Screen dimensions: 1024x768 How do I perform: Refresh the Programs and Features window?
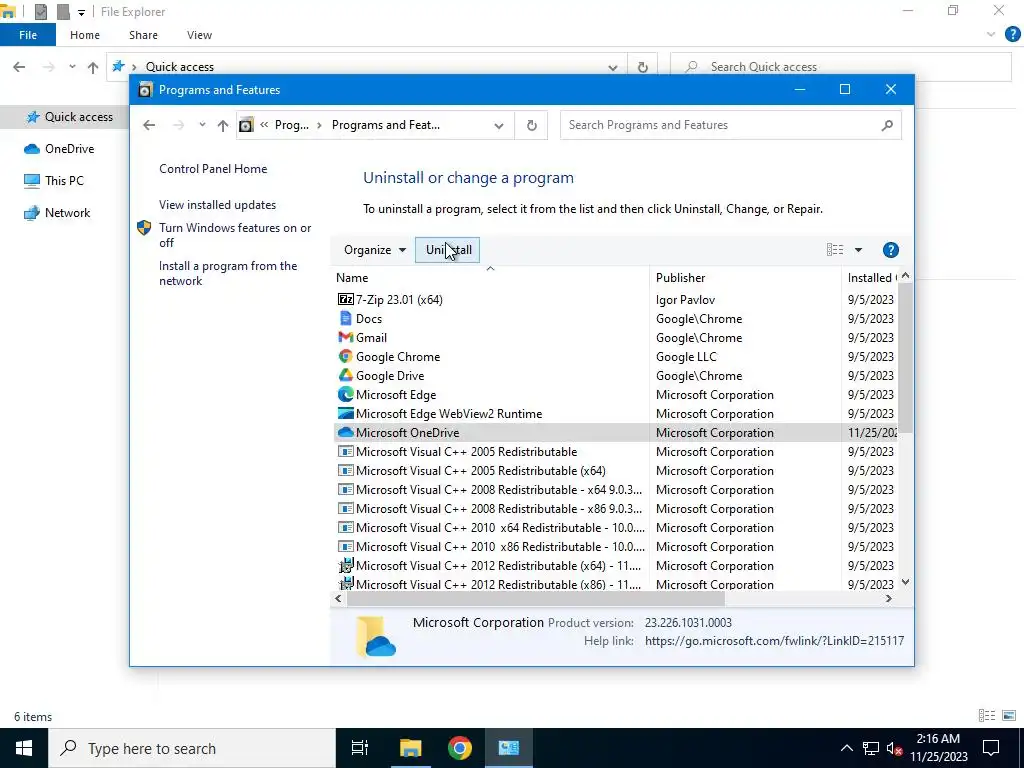(x=532, y=125)
